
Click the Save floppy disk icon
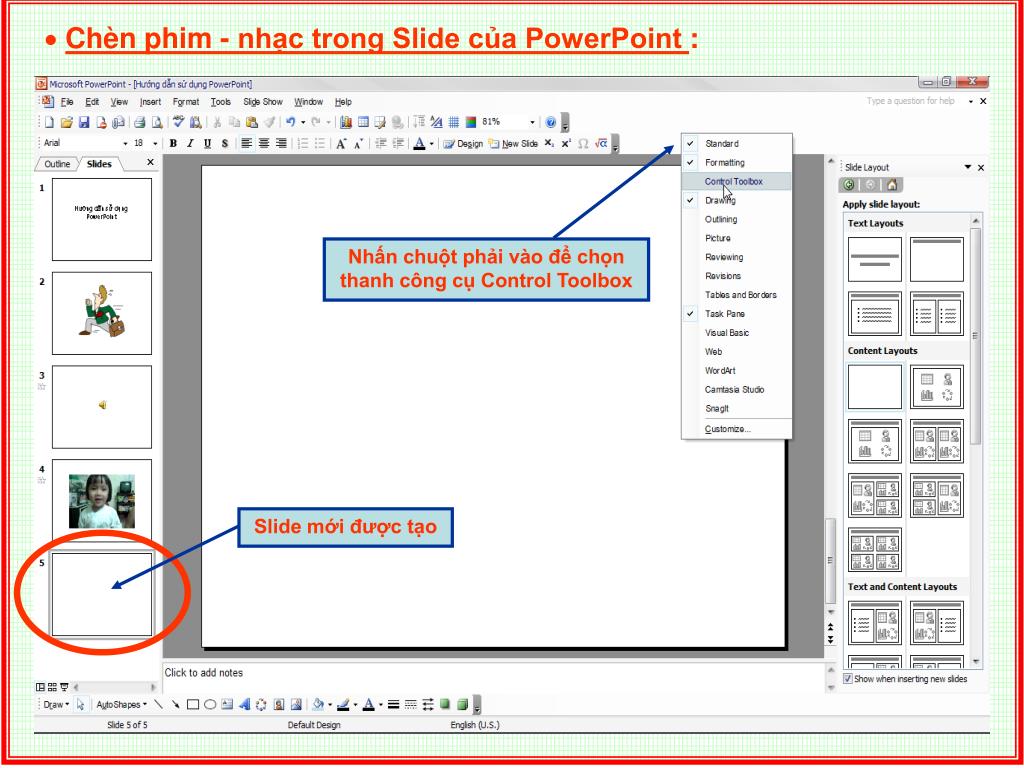coord(84,122)
